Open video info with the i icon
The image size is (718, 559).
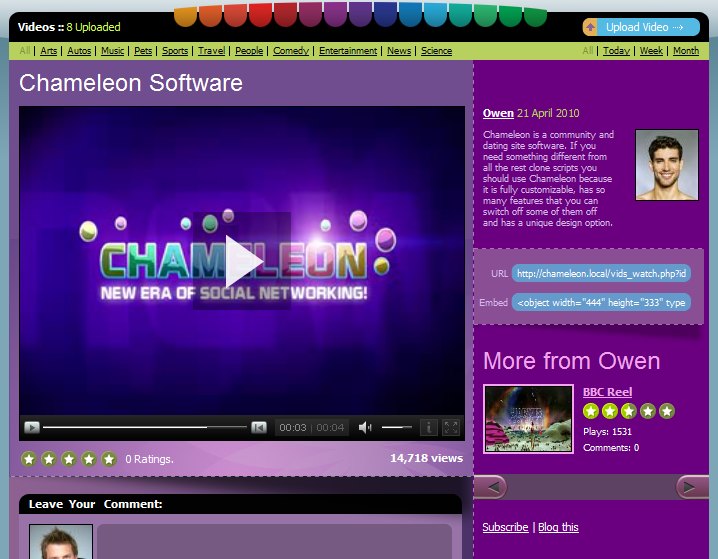coord(429,428)
